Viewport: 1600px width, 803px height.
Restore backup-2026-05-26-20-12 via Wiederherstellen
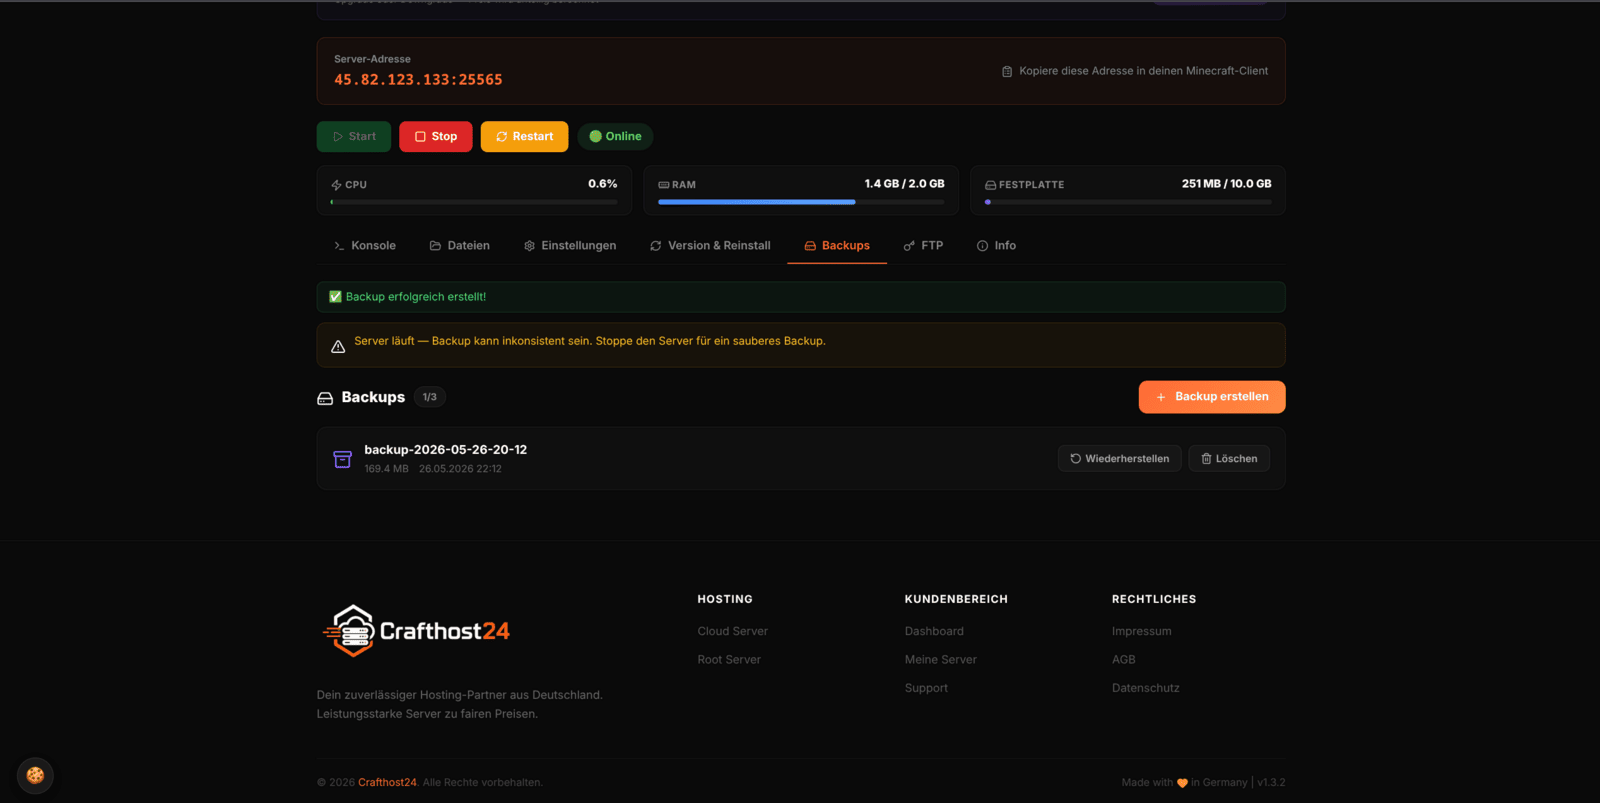(x=1120, y=459)
